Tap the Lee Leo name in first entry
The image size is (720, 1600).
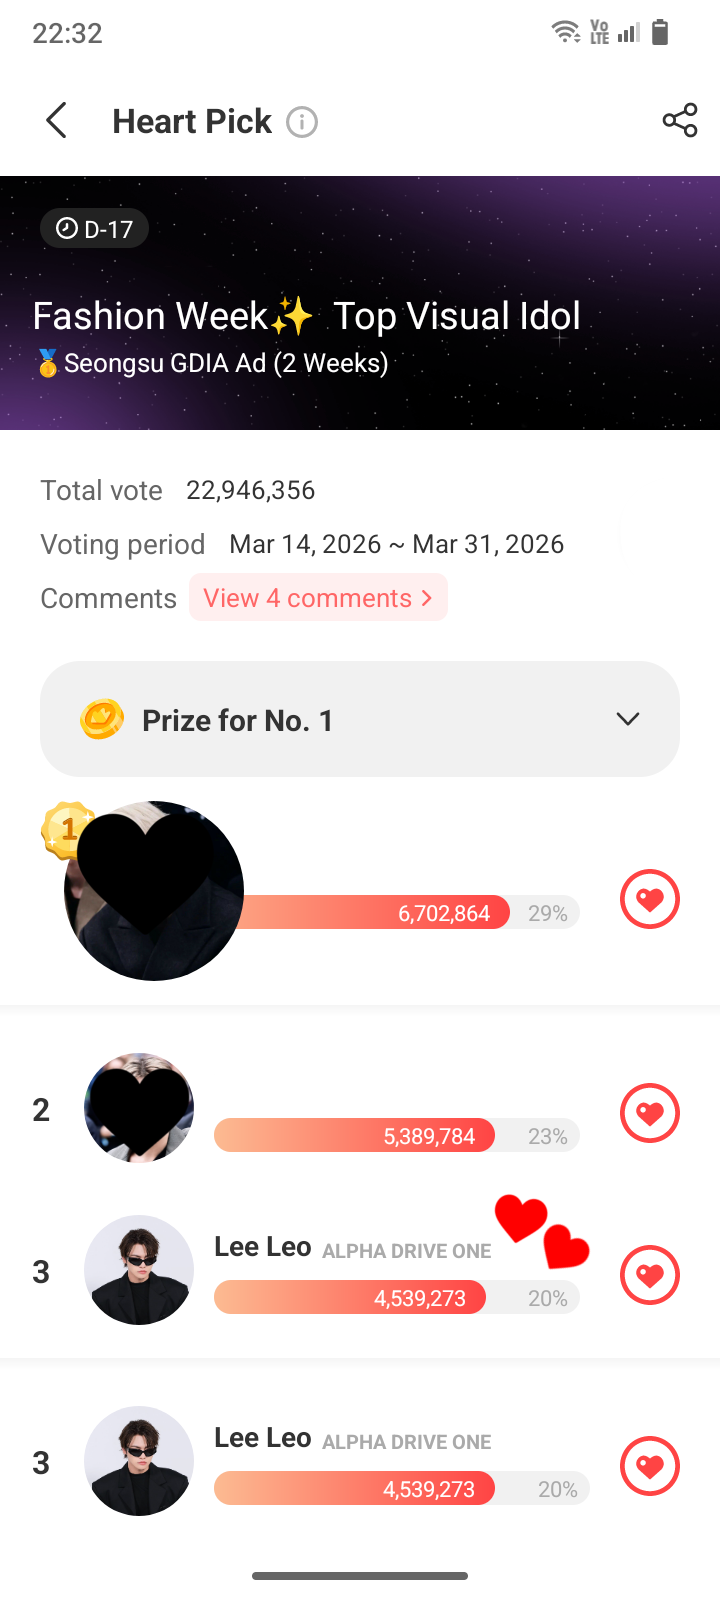click(262, 1247)
